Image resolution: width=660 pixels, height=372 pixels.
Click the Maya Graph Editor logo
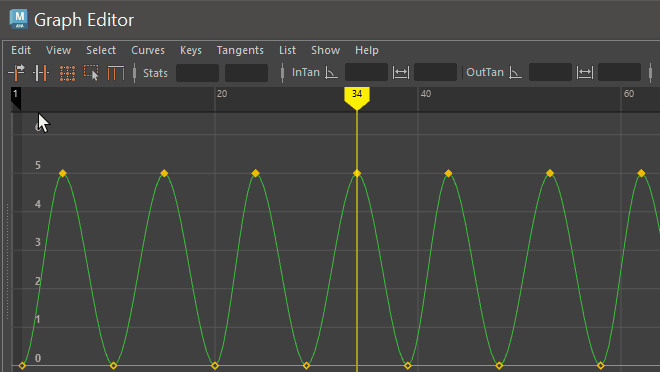[19, 19]
